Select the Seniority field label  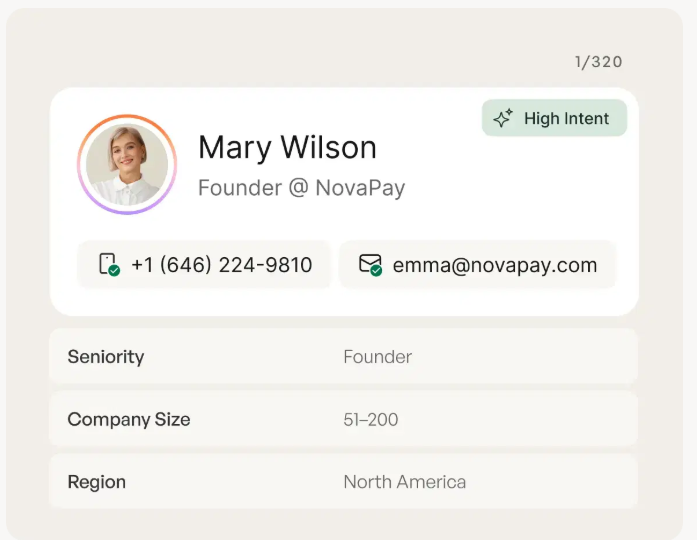(x=106, y=356)
